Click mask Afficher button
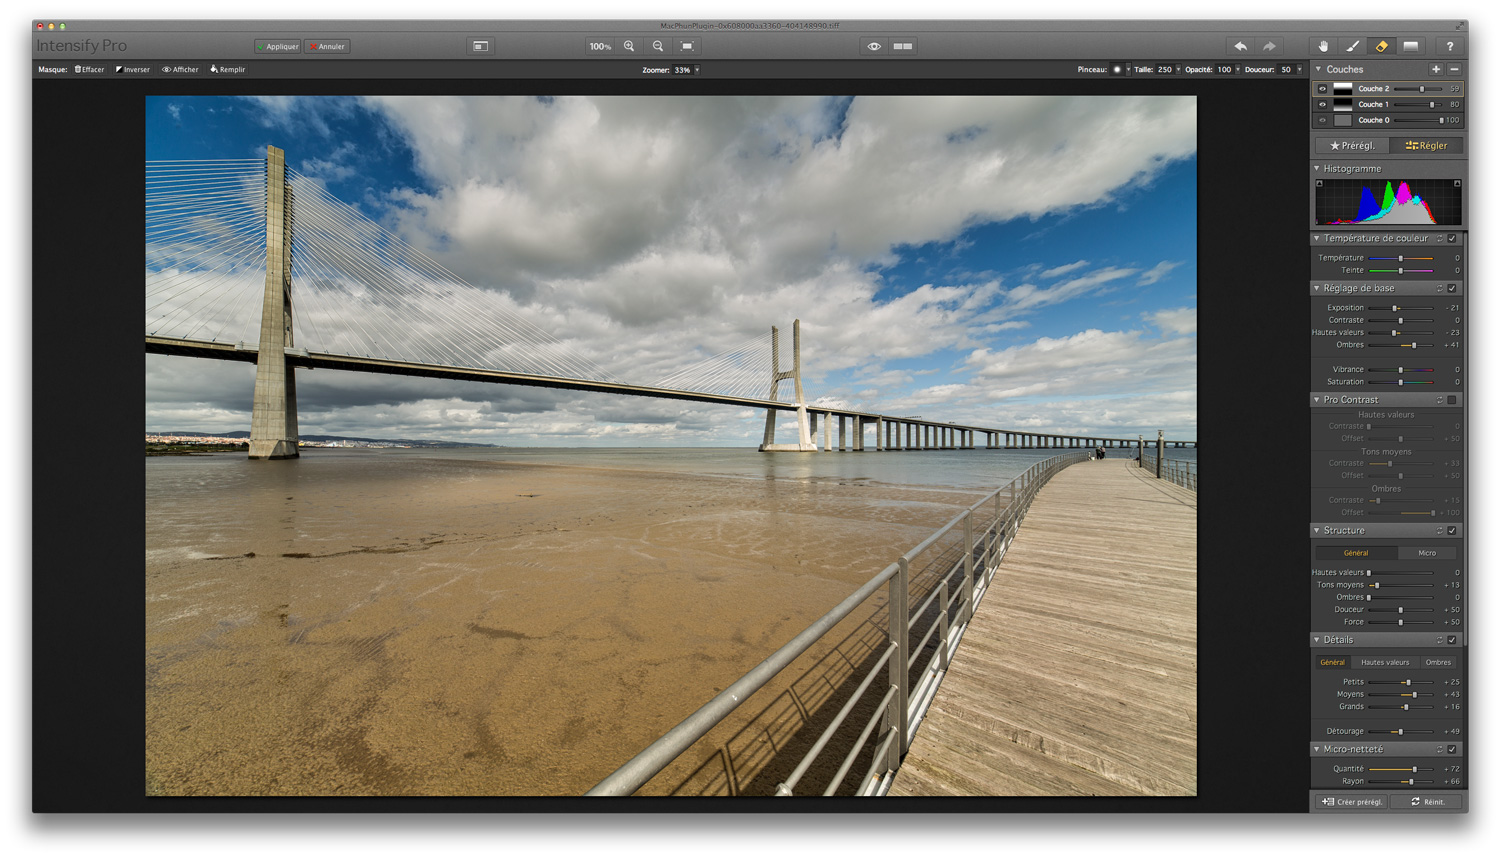1500x857 pixels. pos(181,70)
